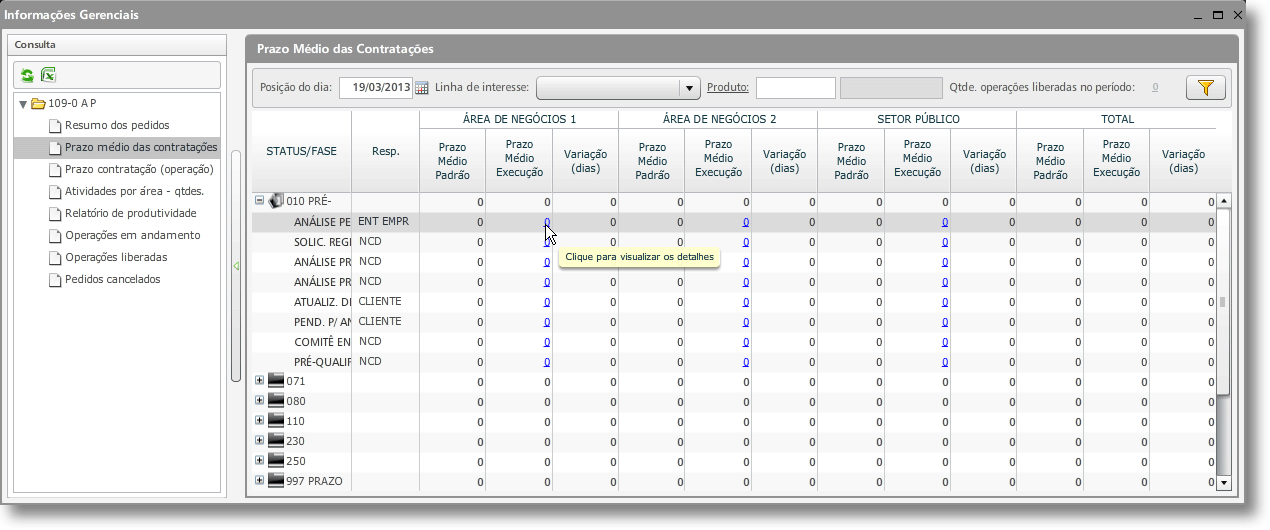Expand the 997 PRAZO row

click(x=259, y=480)
